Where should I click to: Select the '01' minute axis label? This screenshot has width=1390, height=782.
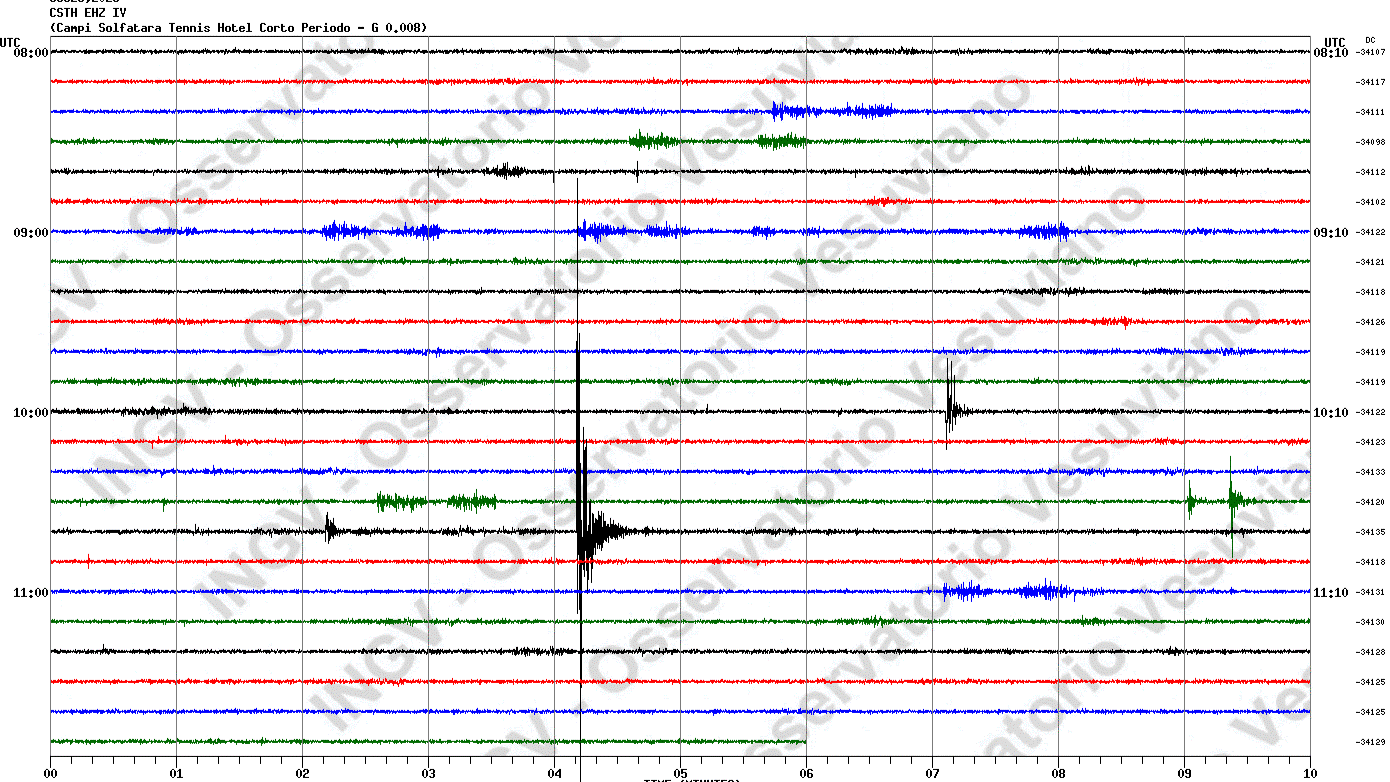176,773
